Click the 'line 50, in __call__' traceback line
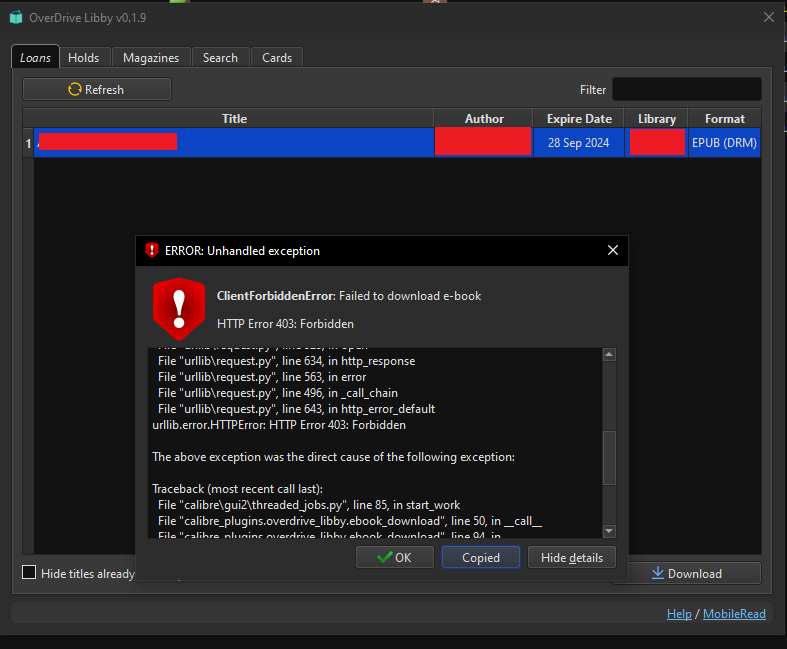 click(350, 521)
